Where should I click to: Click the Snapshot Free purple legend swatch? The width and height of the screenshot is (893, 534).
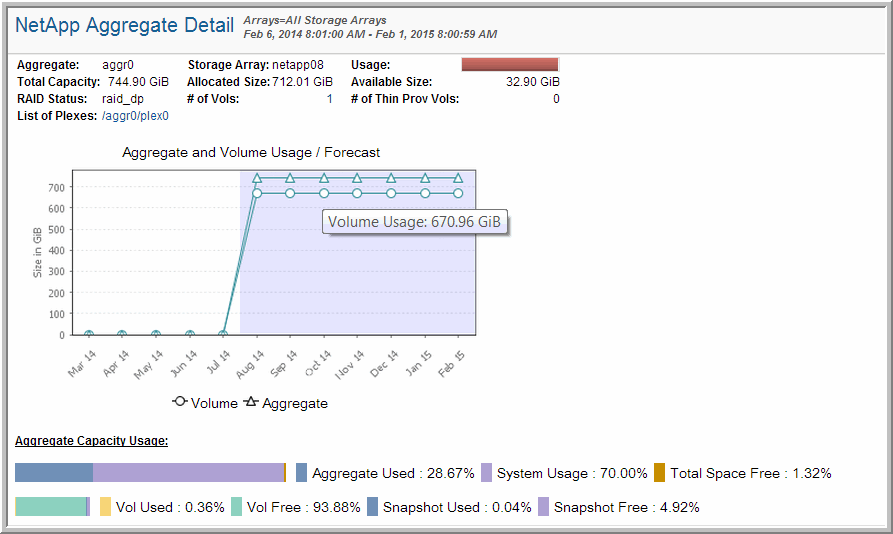(543, 507)
